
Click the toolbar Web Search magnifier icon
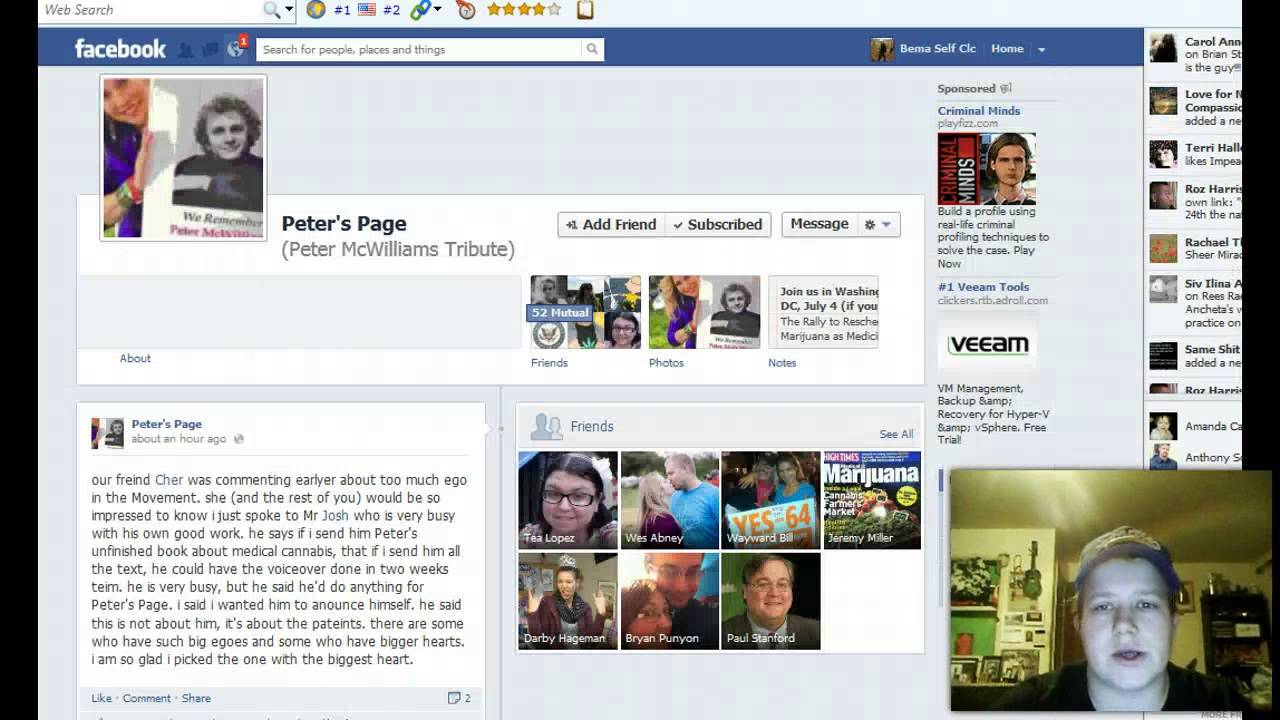tap(272, 10)
